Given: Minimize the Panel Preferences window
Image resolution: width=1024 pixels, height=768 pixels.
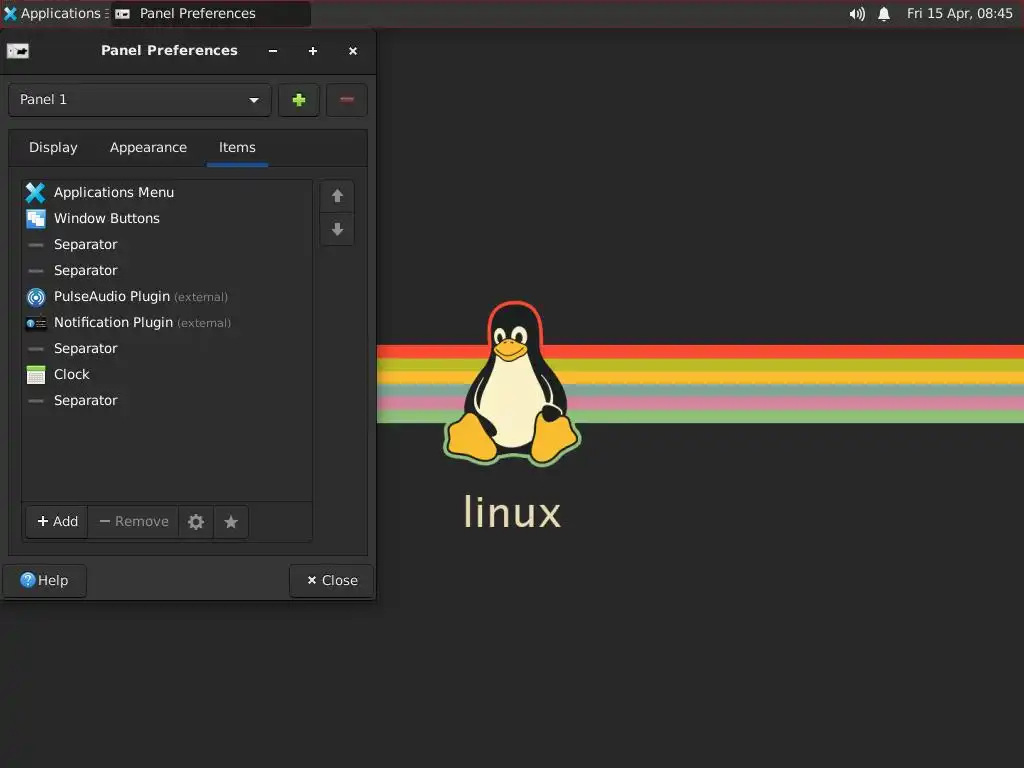Looking at the screenshot, I should pos(273,51).
